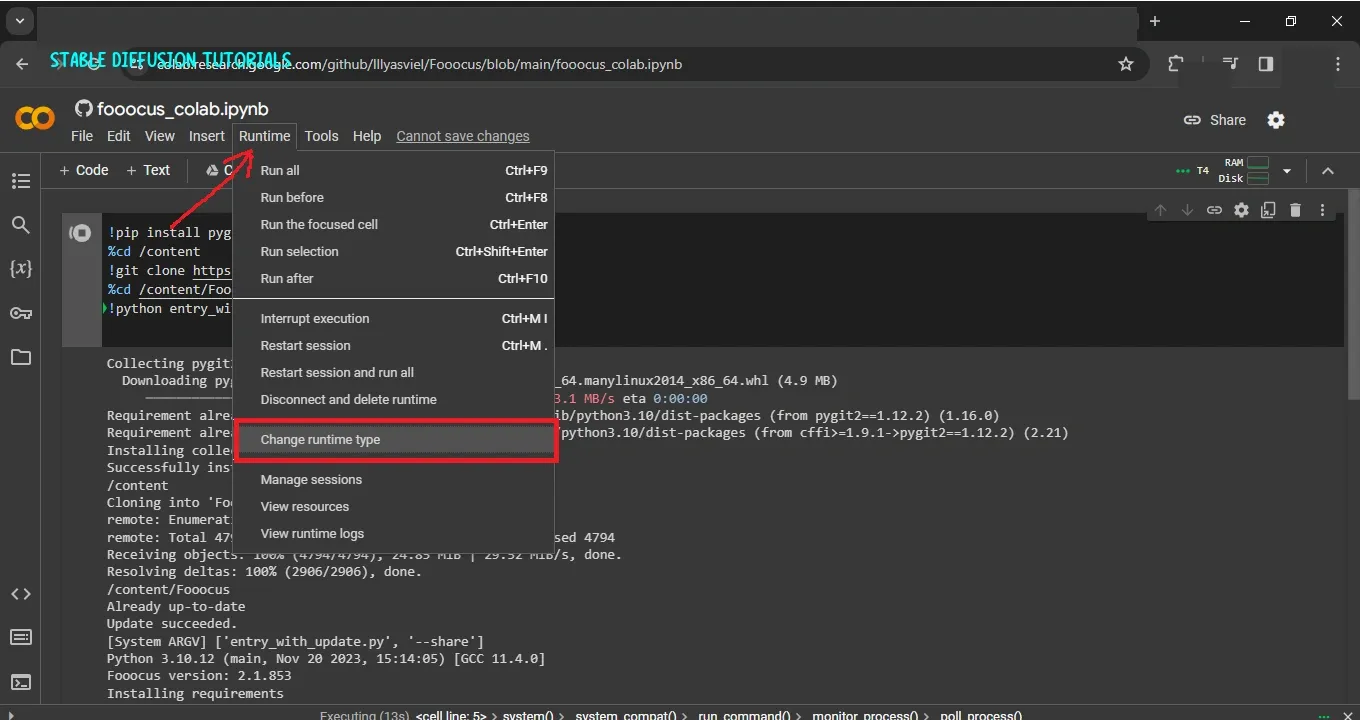Move cell down arrow

pyautogui.click(x=1187, y=210)
